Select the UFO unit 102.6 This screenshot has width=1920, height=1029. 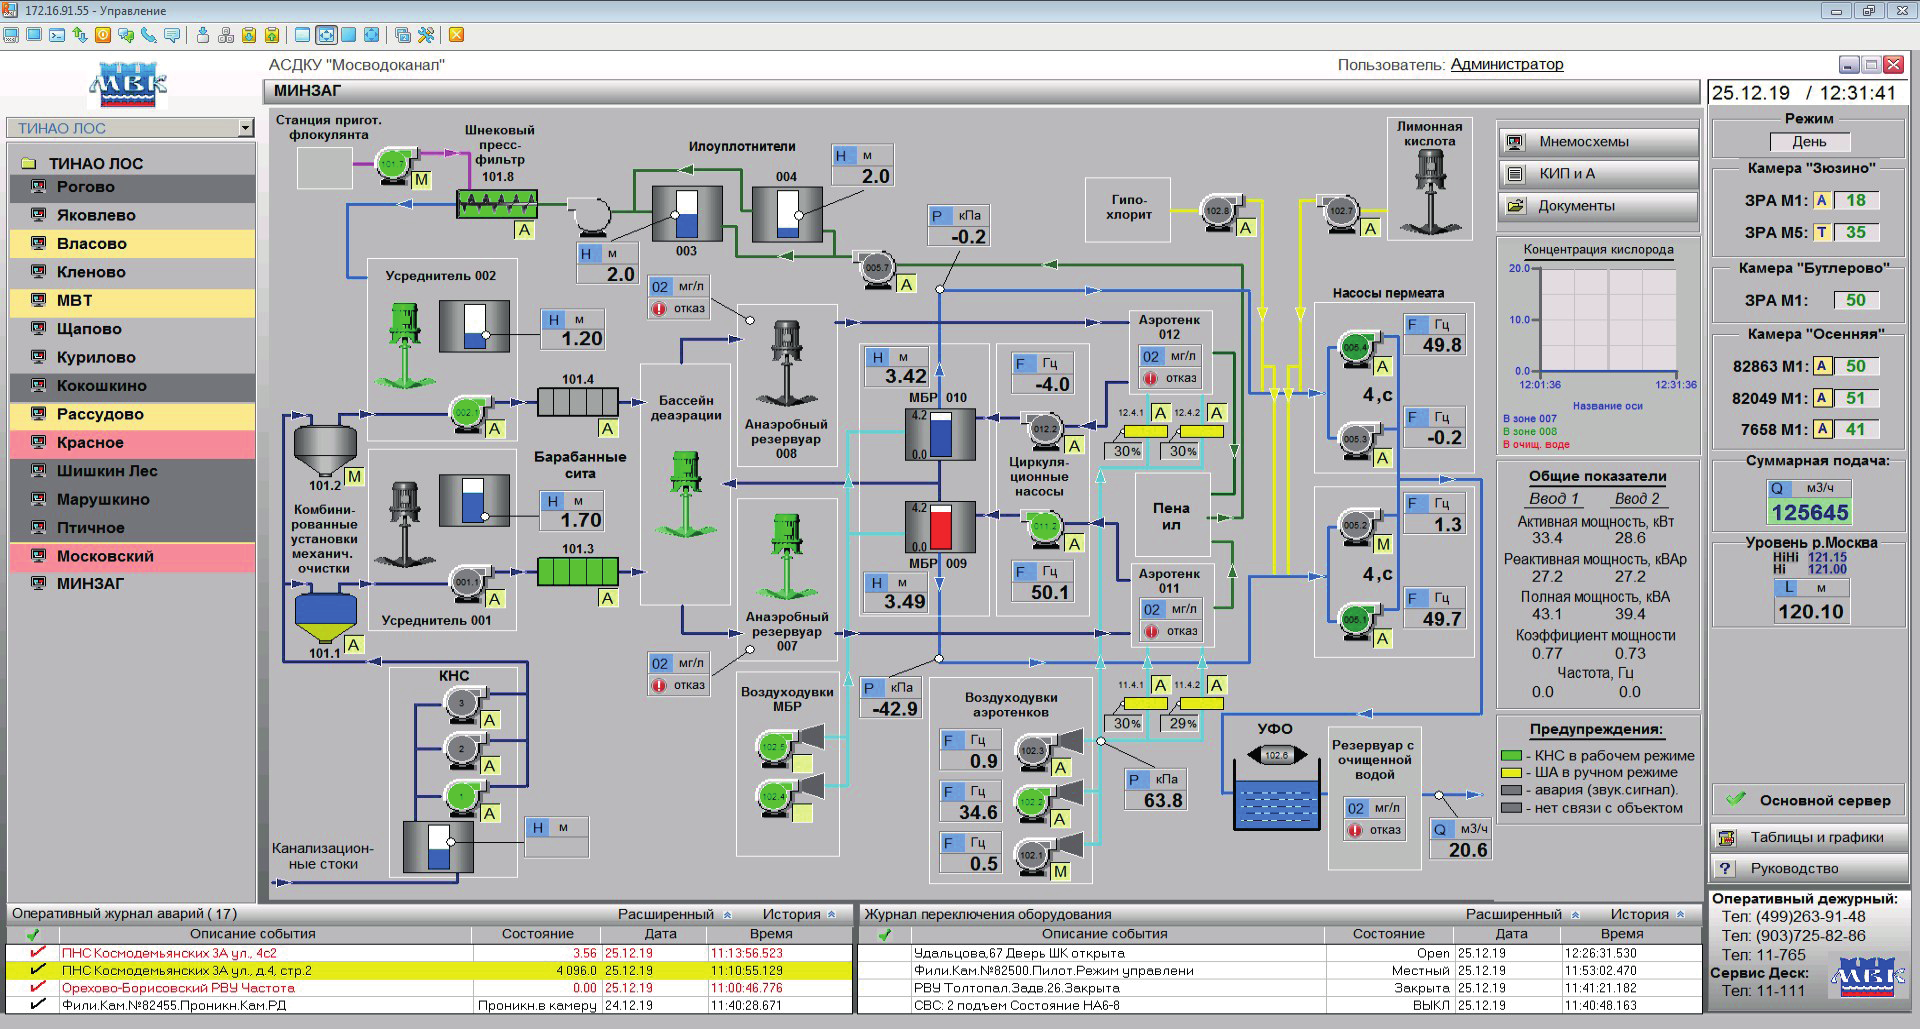tap(1276, 755)
